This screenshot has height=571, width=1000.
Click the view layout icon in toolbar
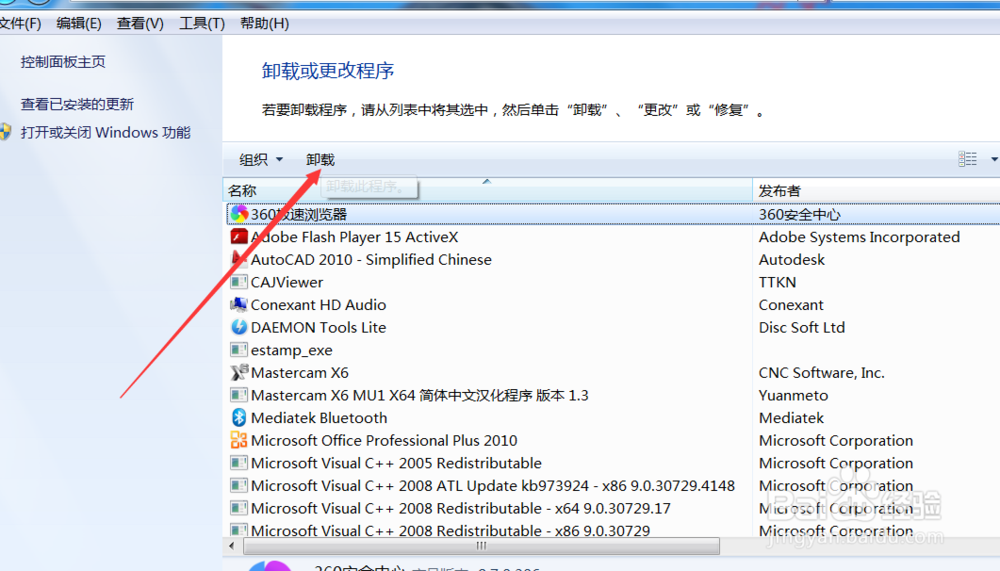pos(967,159)
